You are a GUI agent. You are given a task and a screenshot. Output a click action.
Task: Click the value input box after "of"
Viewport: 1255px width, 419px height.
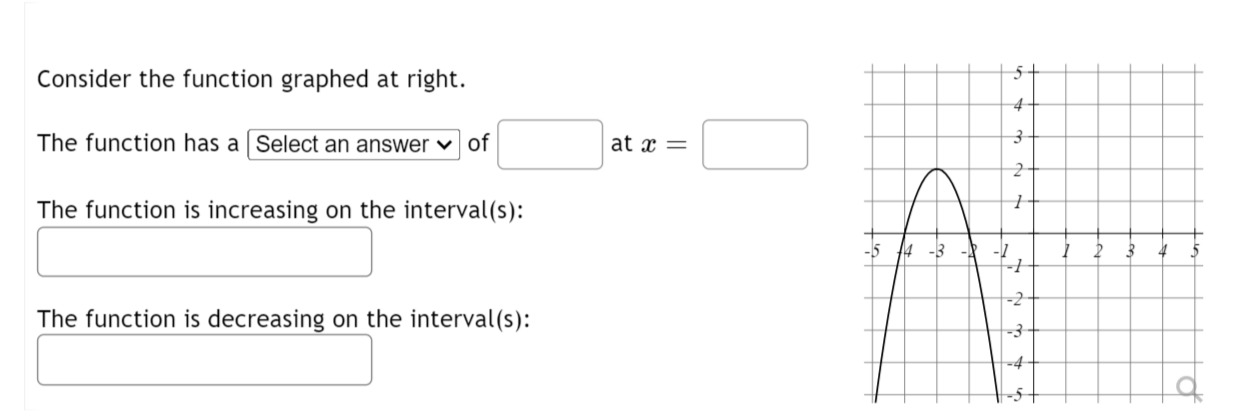coord(550,145)
